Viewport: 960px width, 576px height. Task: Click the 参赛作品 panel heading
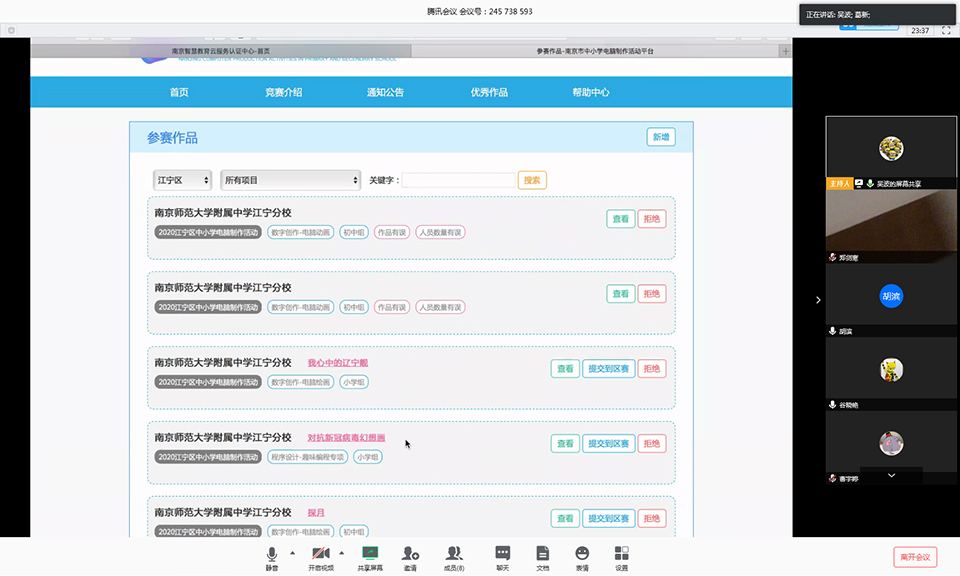[x=172, y=138]
